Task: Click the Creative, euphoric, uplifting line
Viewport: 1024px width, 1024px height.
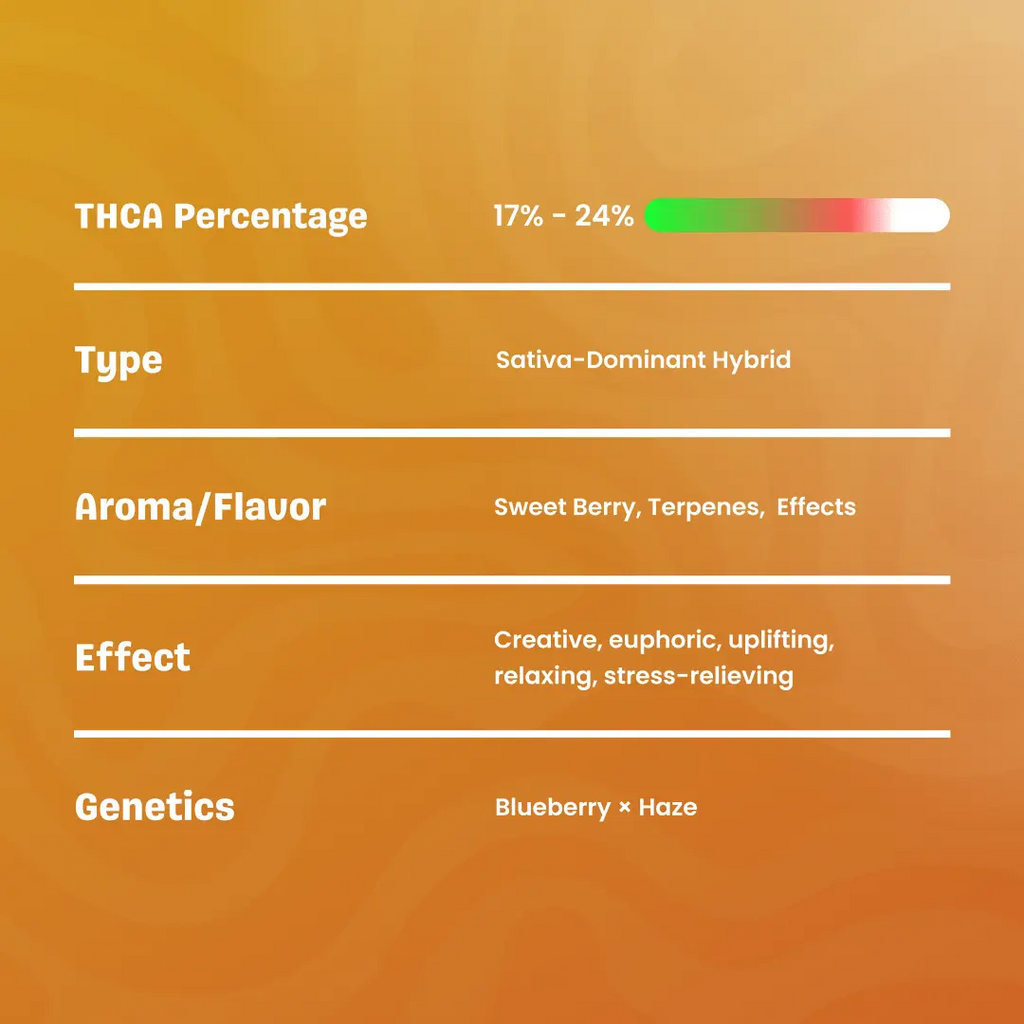Action: point(664,640)
